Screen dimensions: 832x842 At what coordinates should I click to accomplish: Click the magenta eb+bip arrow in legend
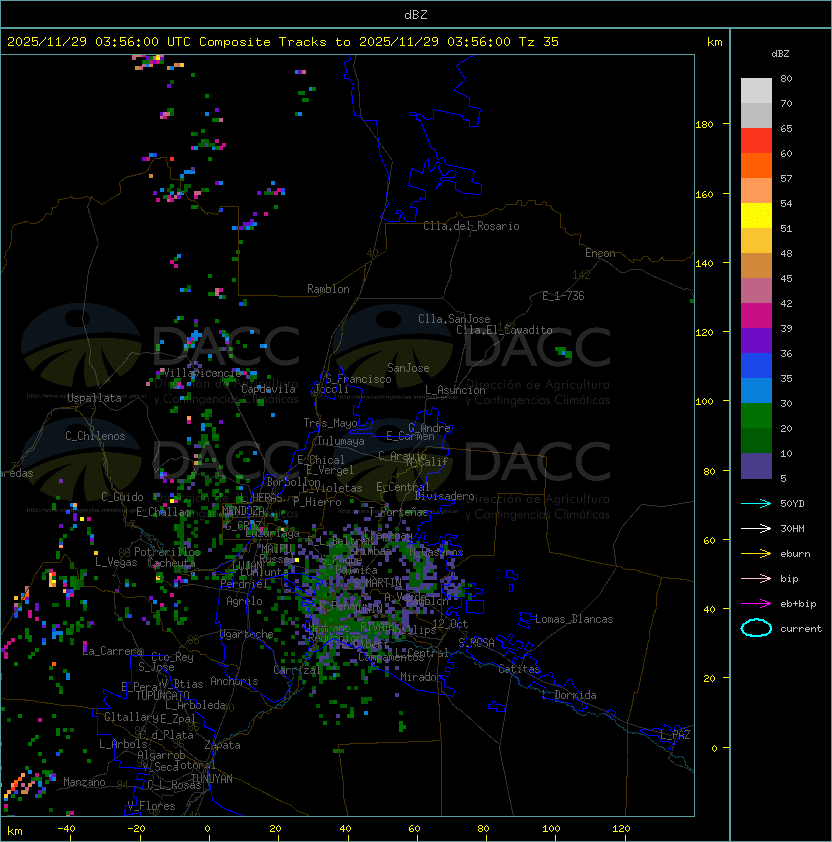(756, 604)
